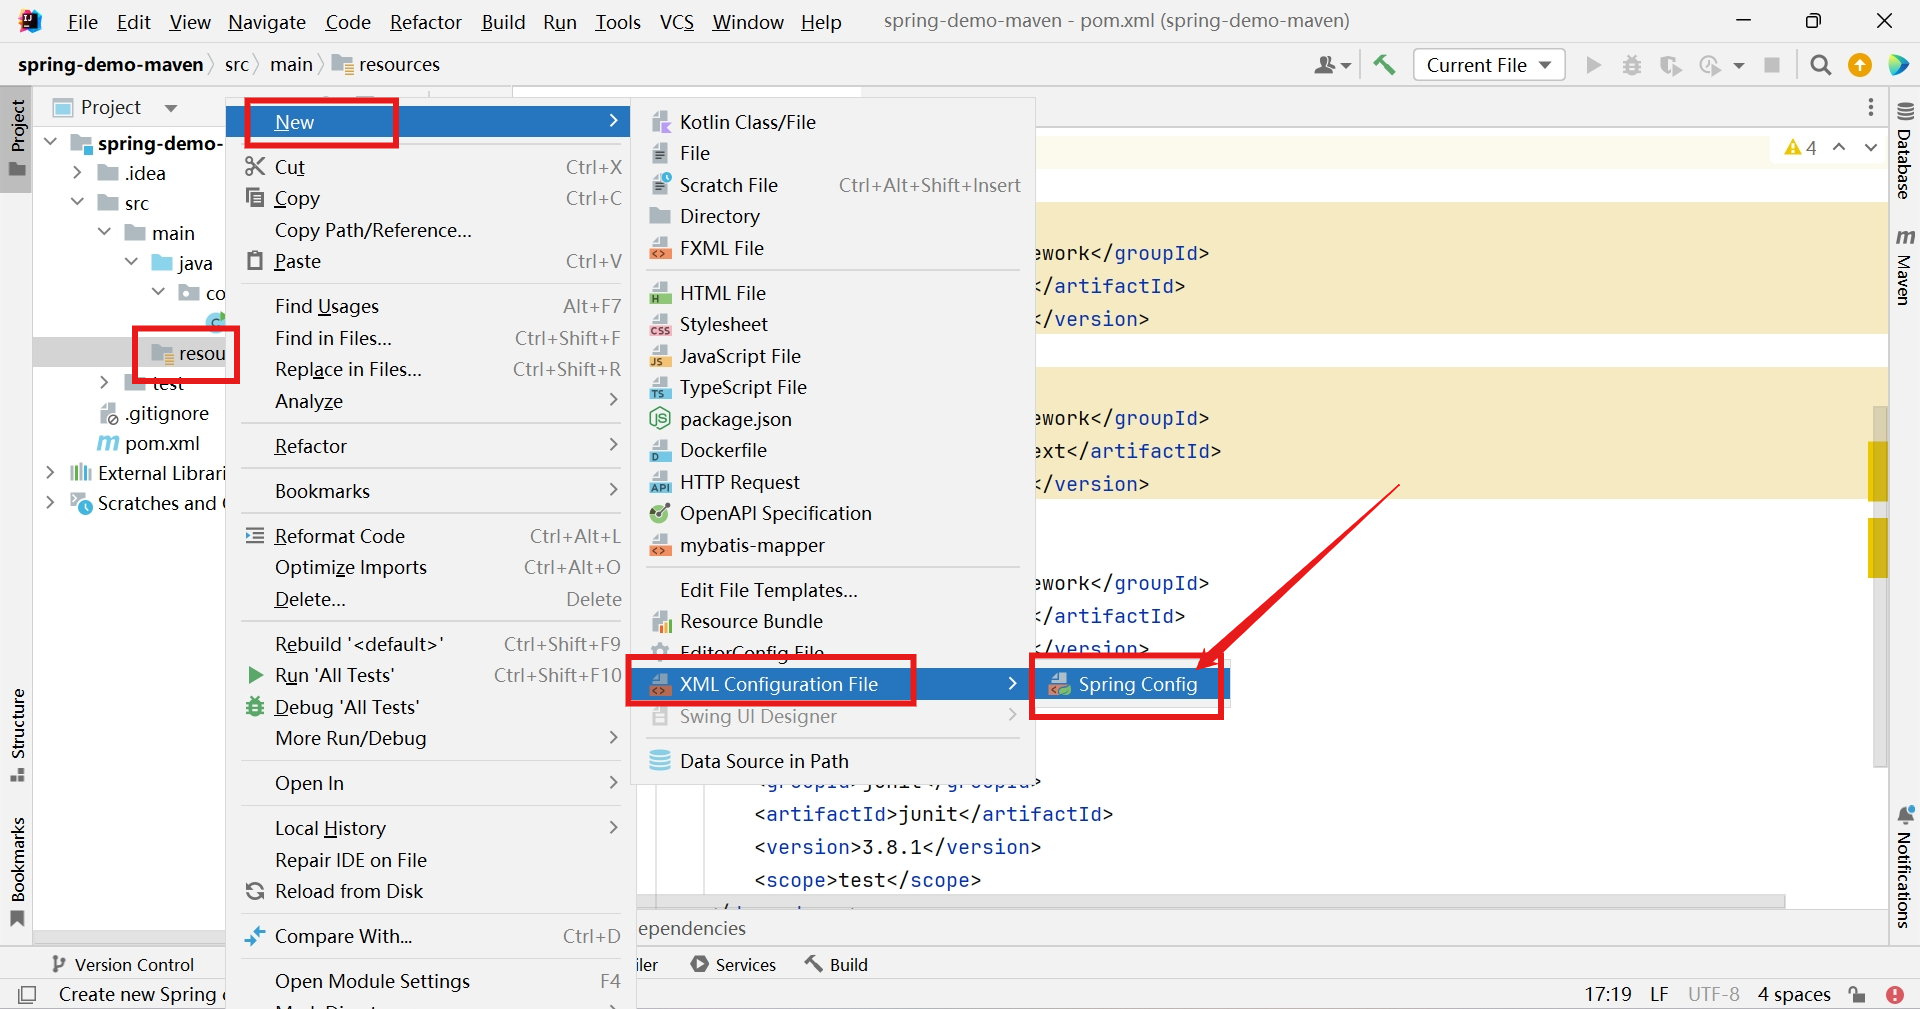Choose Directory from New menu
Screen dimensions: 1920x1009
[832, 216]
